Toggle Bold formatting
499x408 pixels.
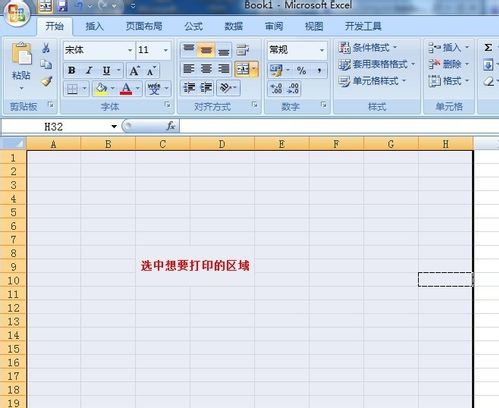click(72, 70)
